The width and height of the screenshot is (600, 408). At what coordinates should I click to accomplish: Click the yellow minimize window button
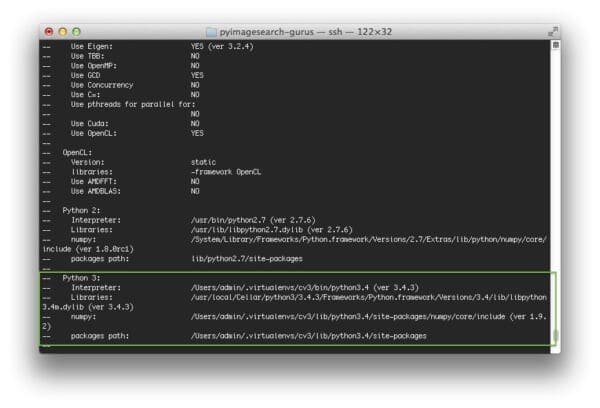[x=63, y=32]
